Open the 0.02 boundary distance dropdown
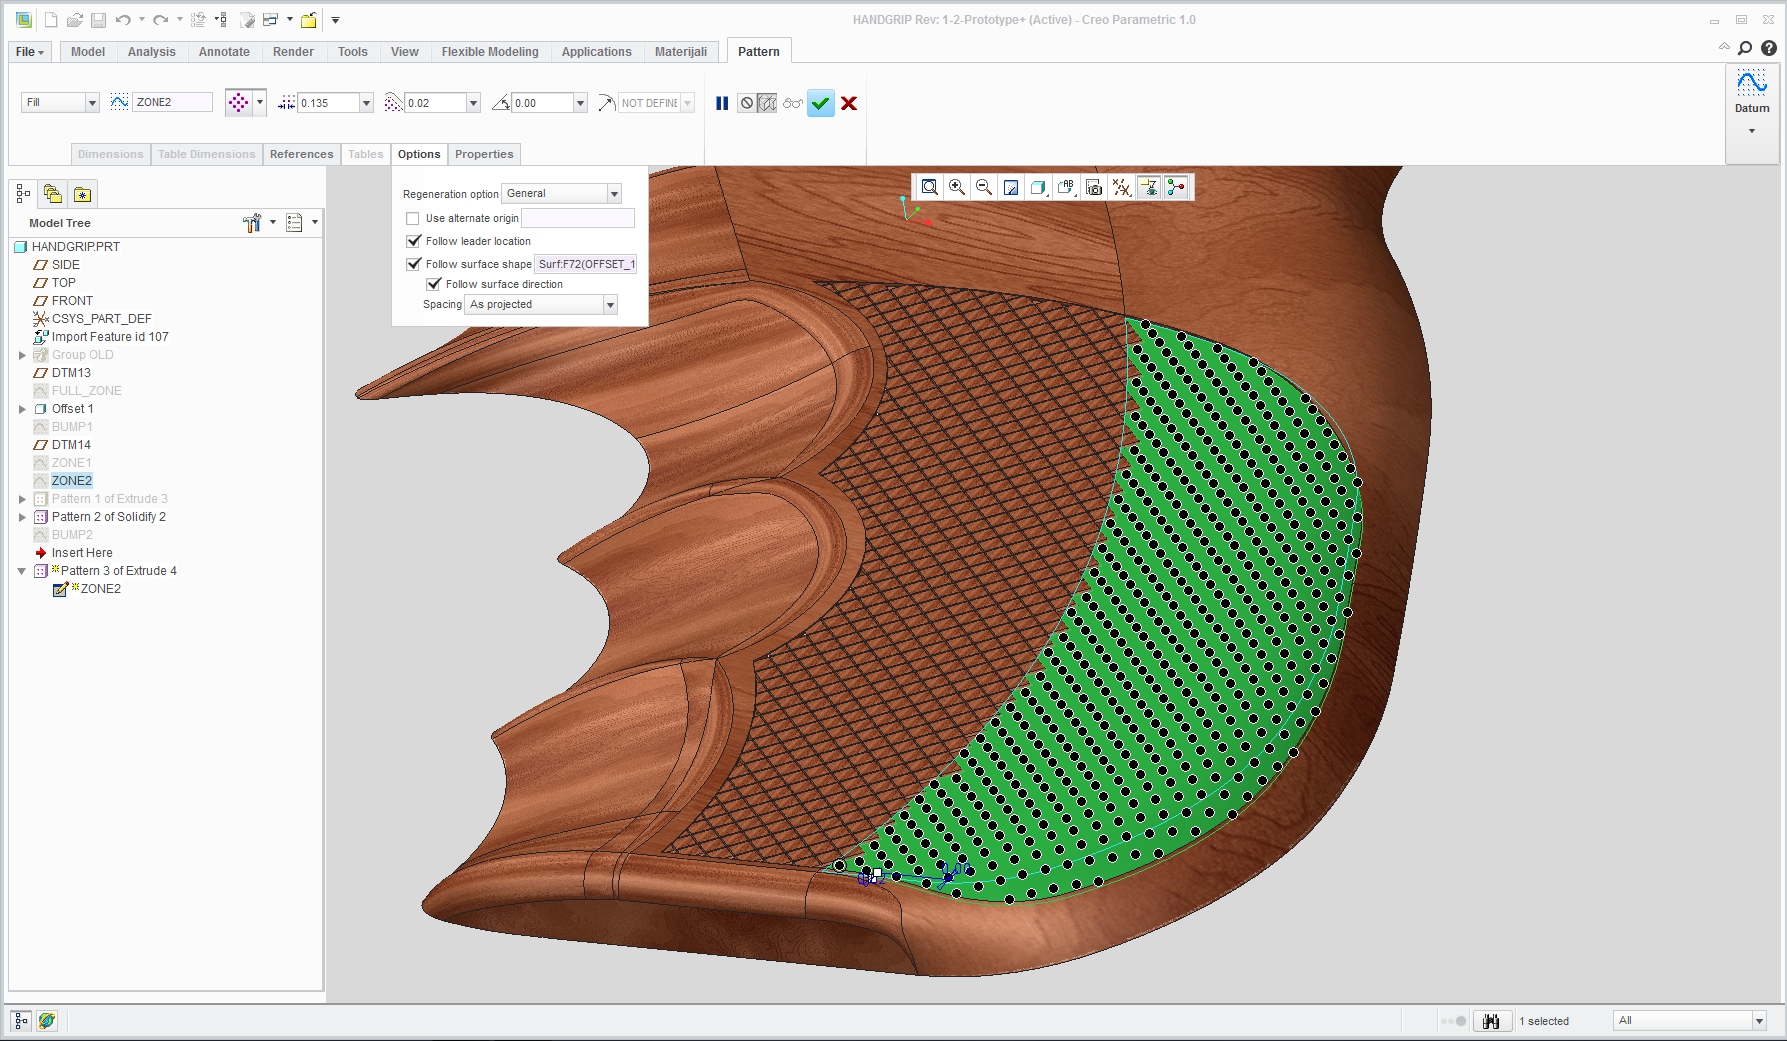Screen dimensions: 1787x1041 [473, 102]
